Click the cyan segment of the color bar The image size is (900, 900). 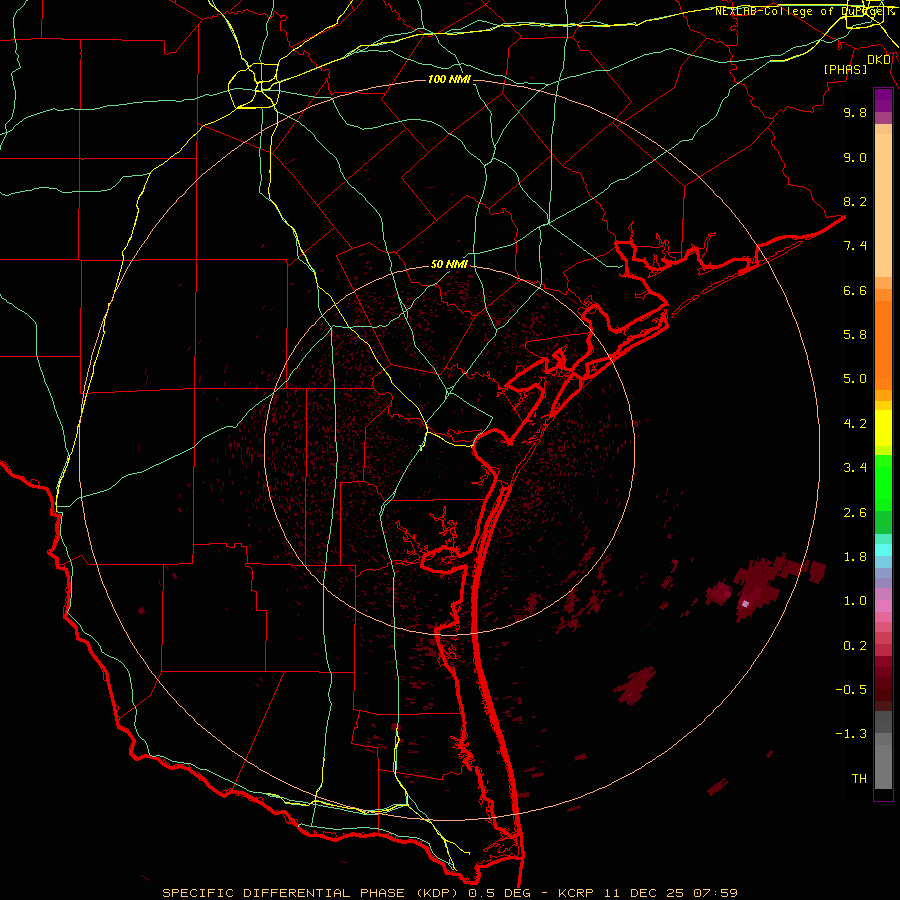883,550
